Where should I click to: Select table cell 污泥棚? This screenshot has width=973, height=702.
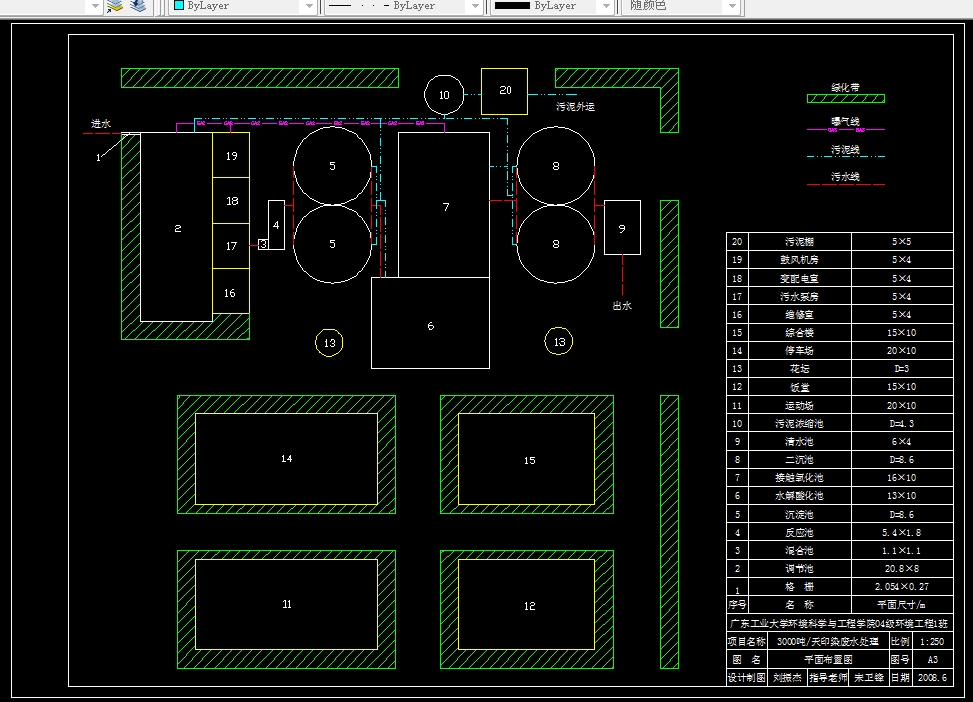click(799, 241)
